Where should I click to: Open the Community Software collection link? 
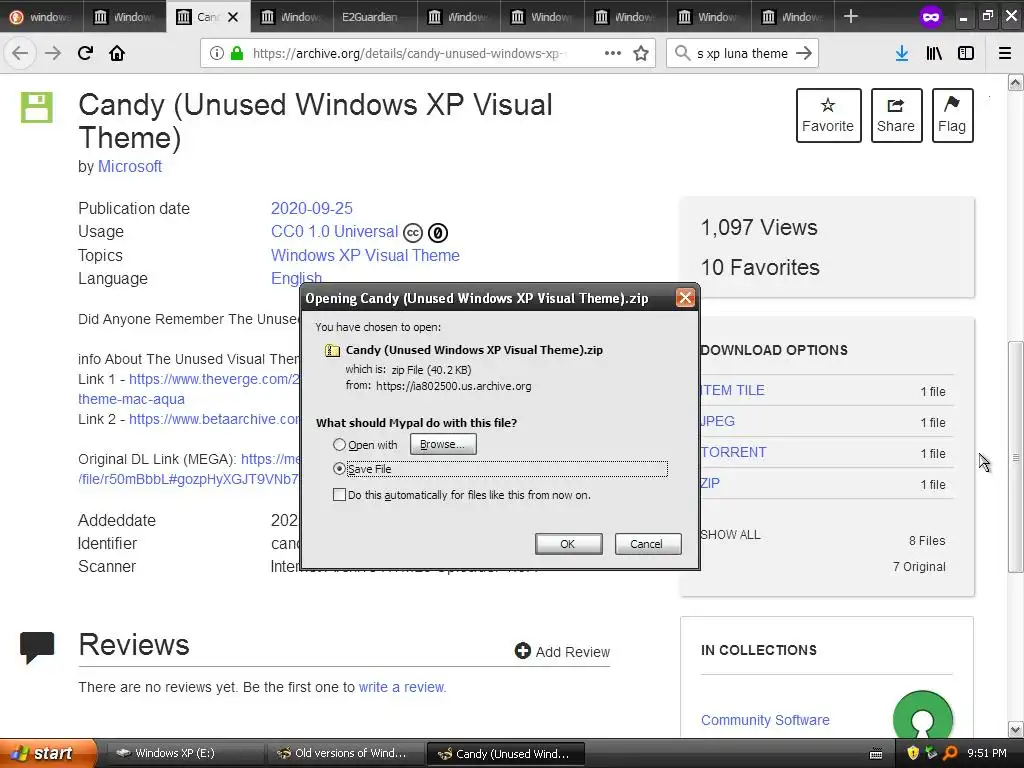[765, 720]
